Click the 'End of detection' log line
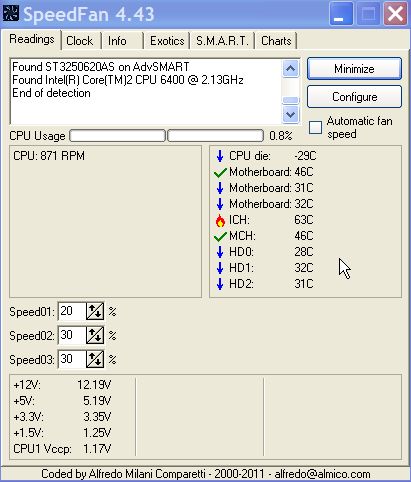Image resolution: width=411 pixels, height=482 pixels. (51, 93)
